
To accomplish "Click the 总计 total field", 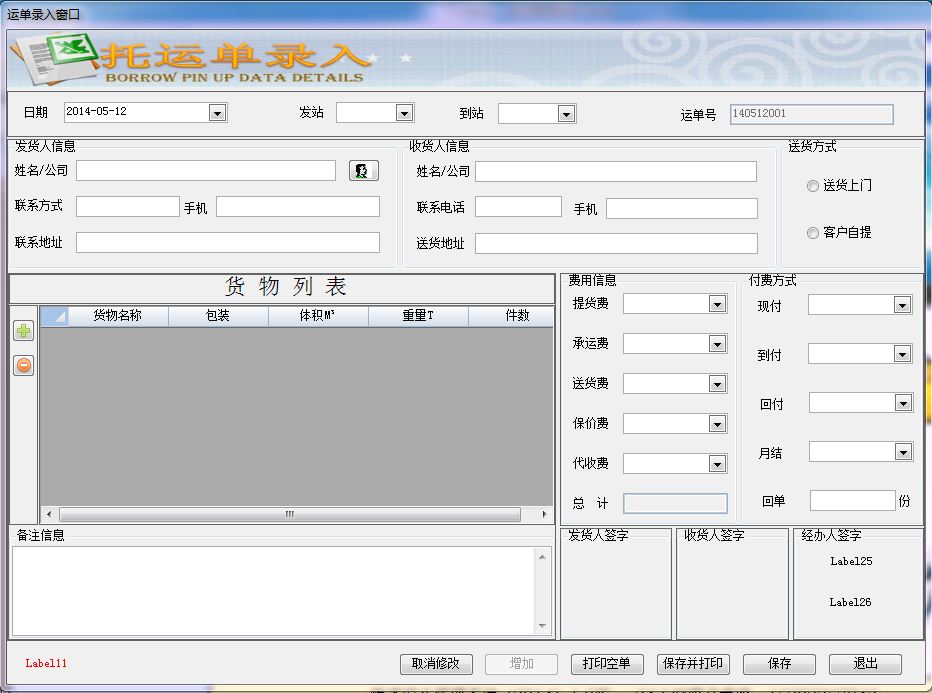I will click(675, 503).
